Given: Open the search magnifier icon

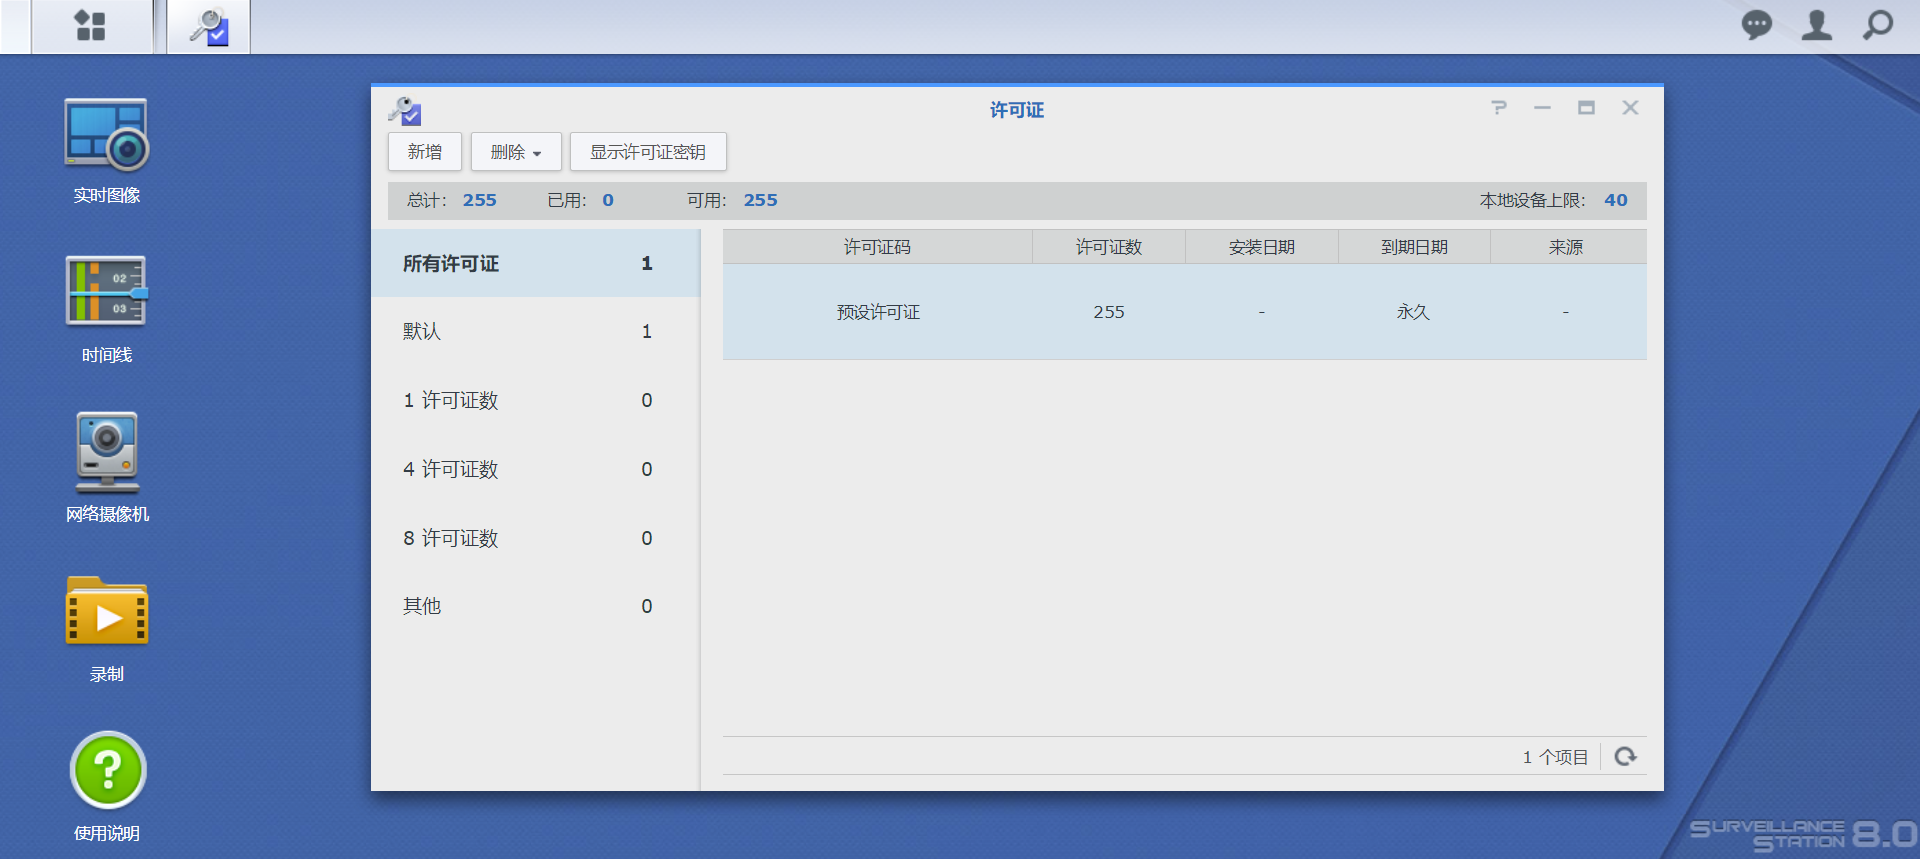Looking at the screenshot, I should [x=1878, y=25].
